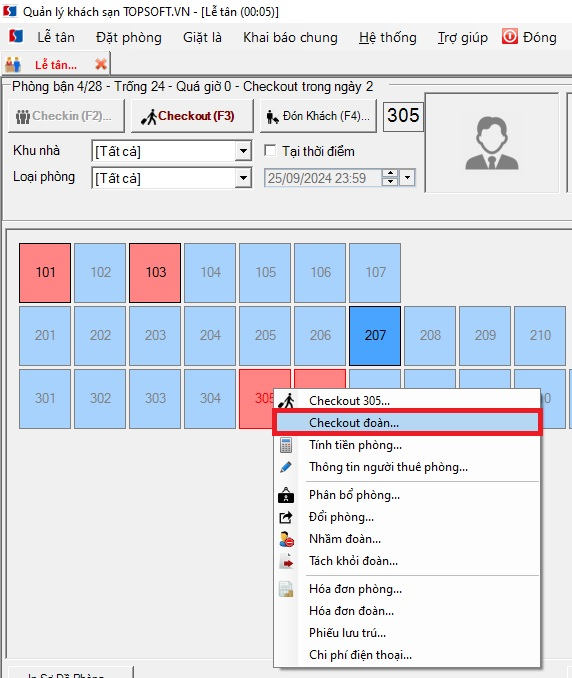Select Tách khỏi đoàn menu entry
Image resolution: width=572 pixels, height=678 pixels.
(x=407, y=561)
